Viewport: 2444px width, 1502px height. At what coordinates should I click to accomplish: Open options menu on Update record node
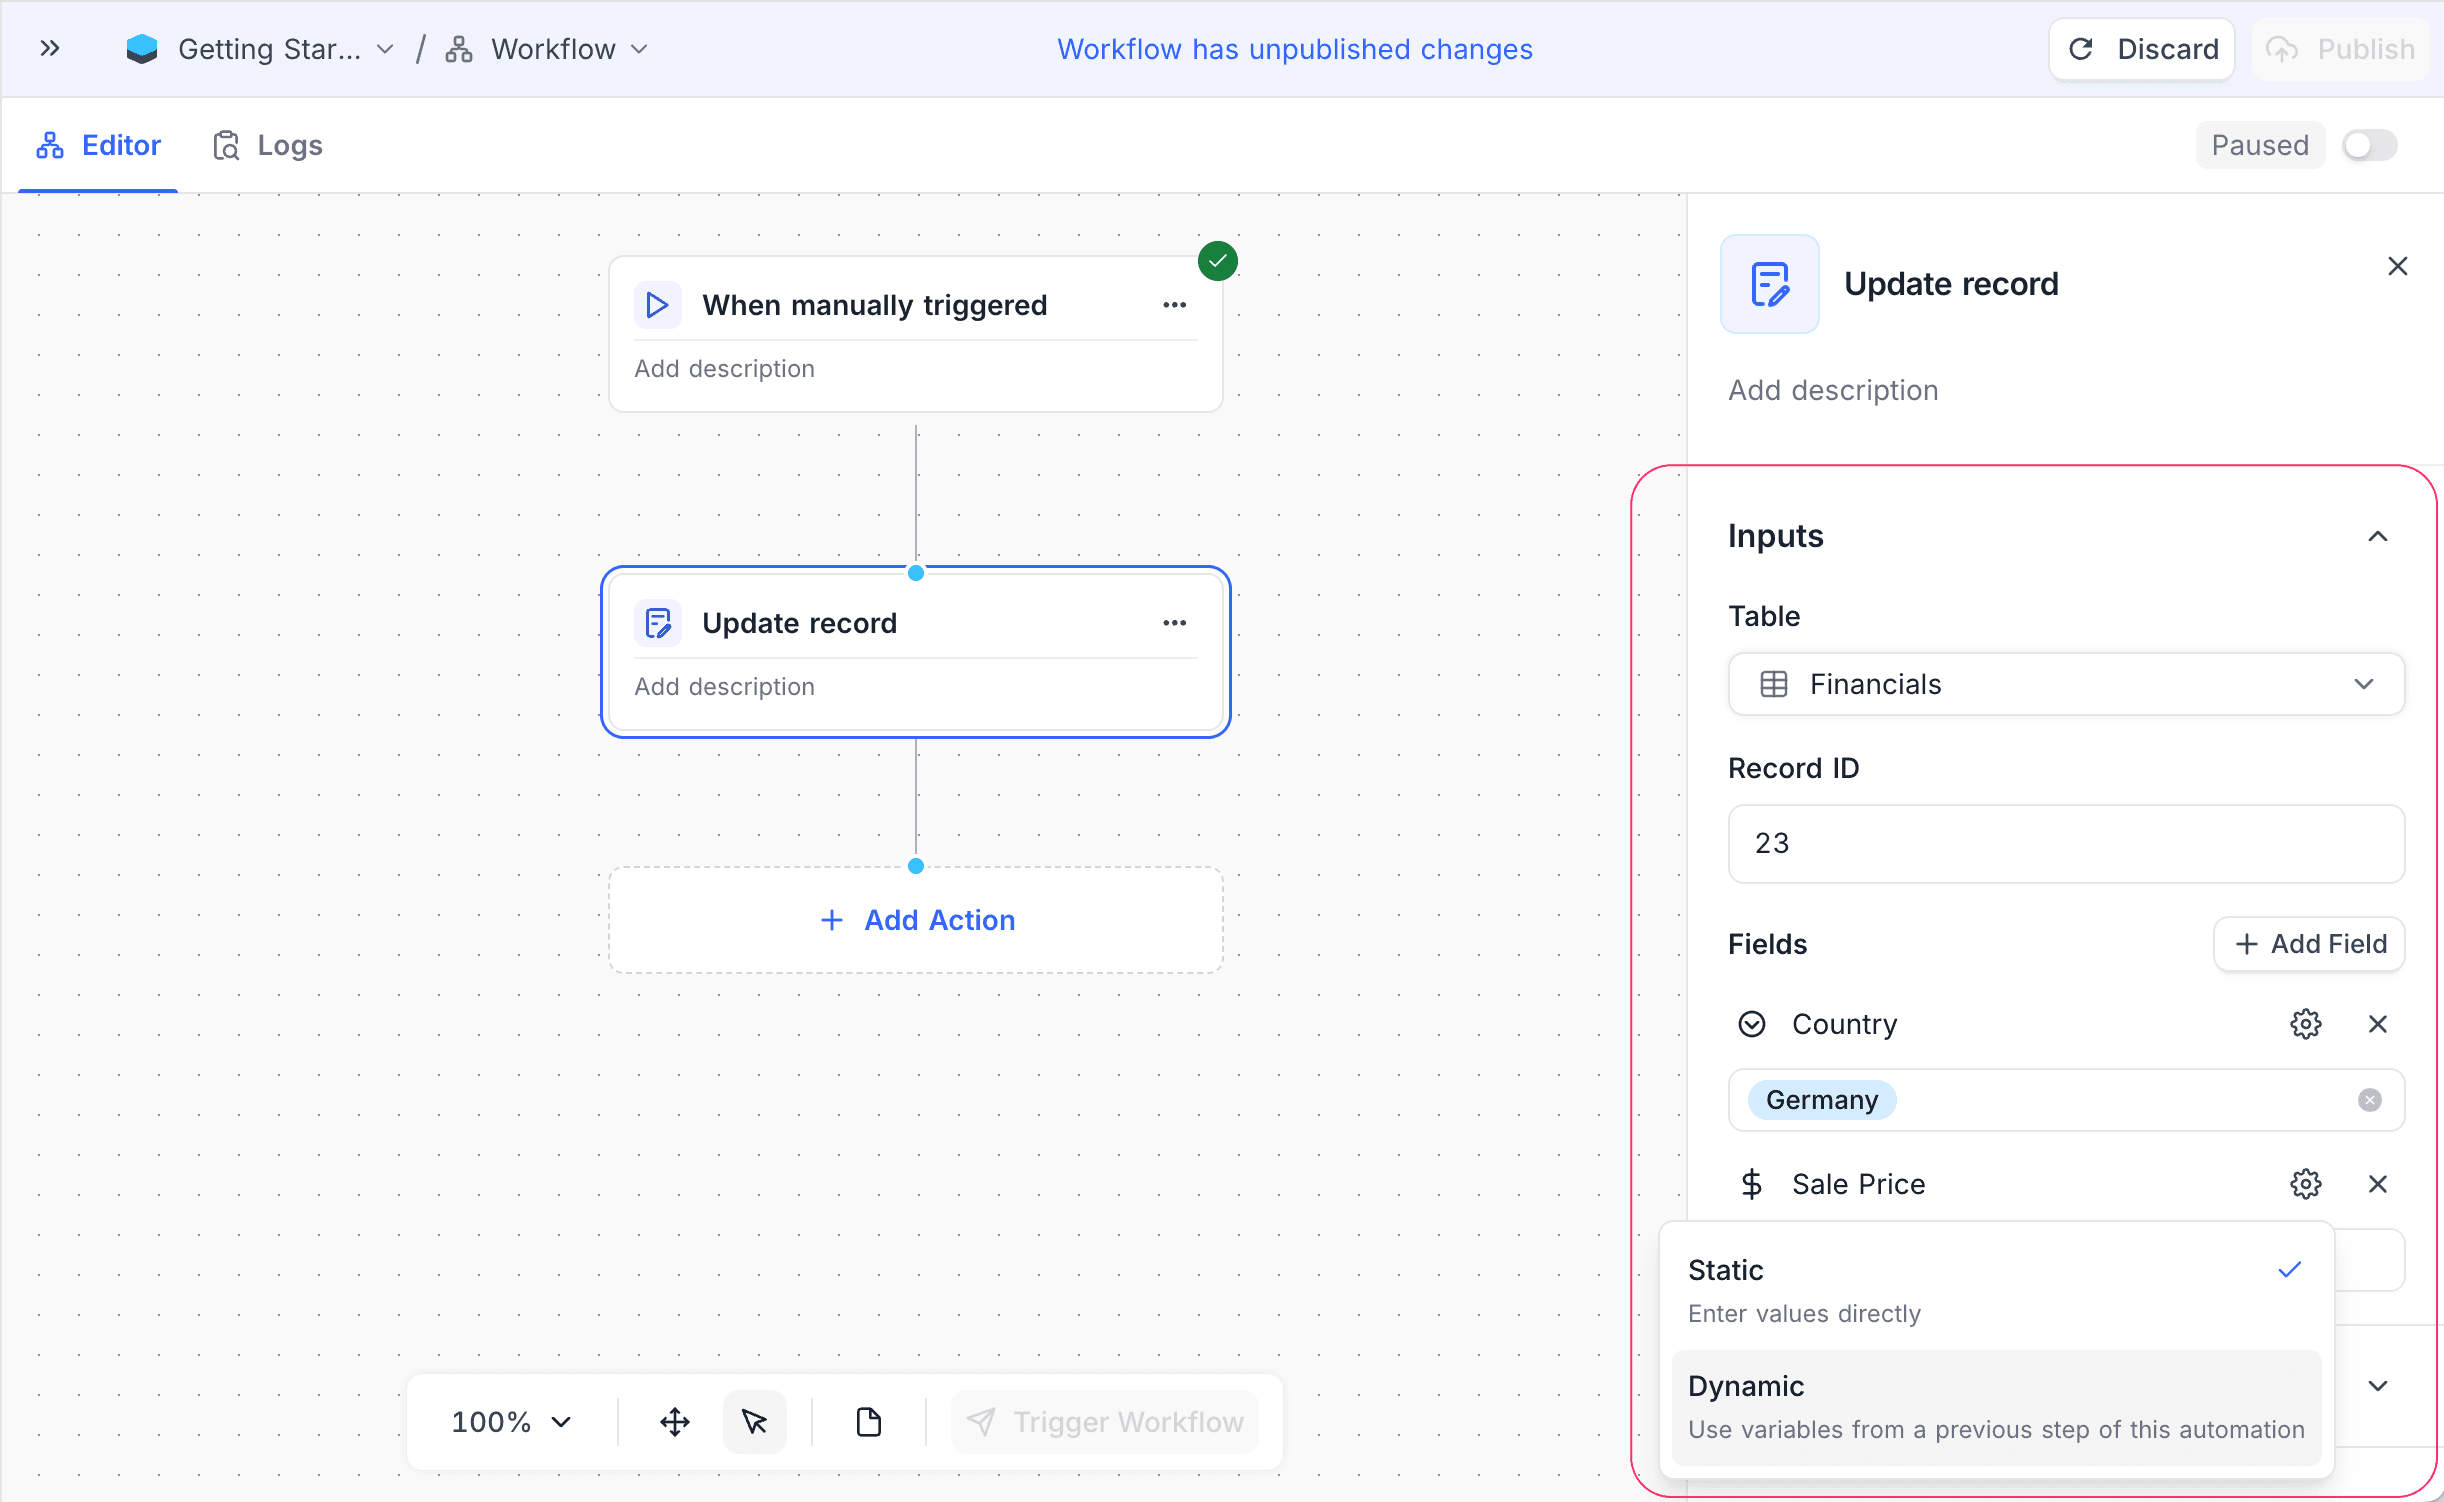coord(1175,622)
